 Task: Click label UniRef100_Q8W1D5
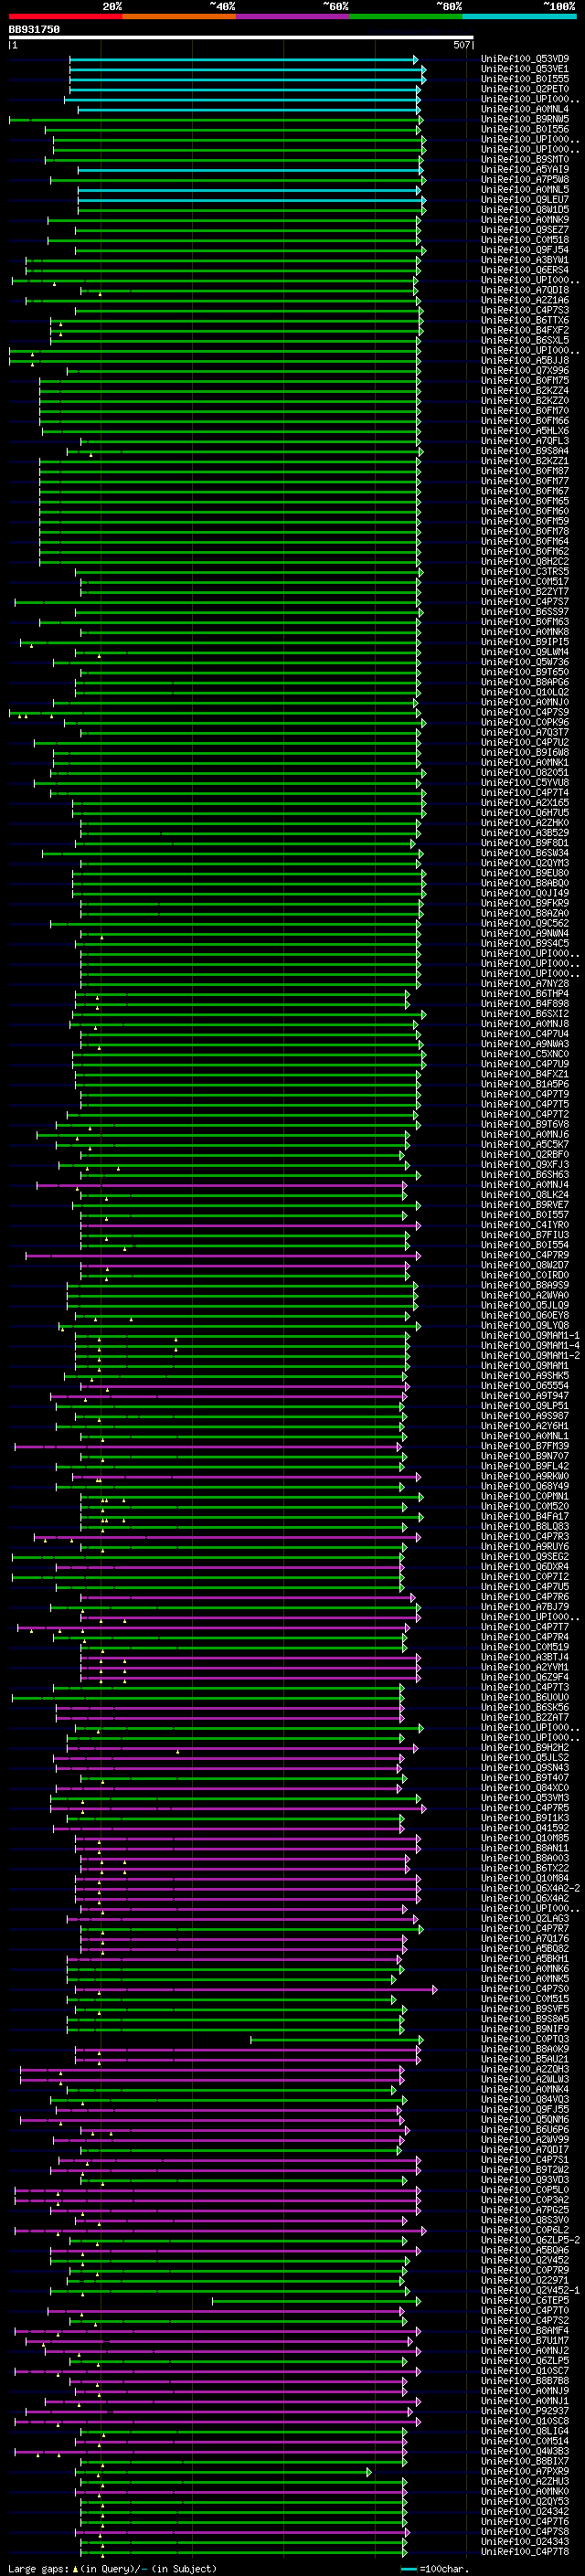[x=525, y=209]
